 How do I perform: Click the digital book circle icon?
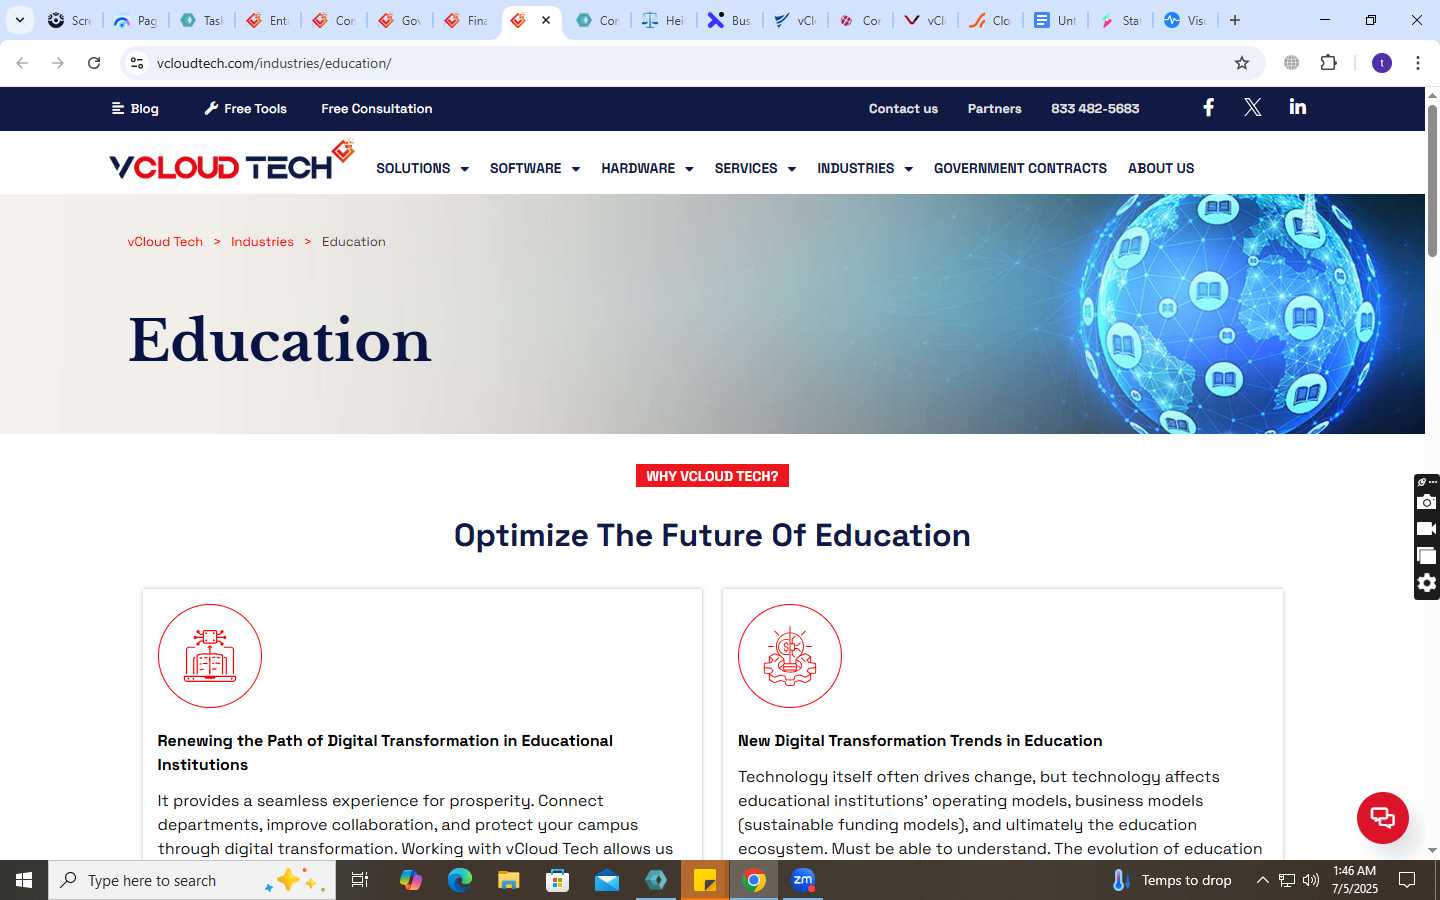(x=210, y=656)
